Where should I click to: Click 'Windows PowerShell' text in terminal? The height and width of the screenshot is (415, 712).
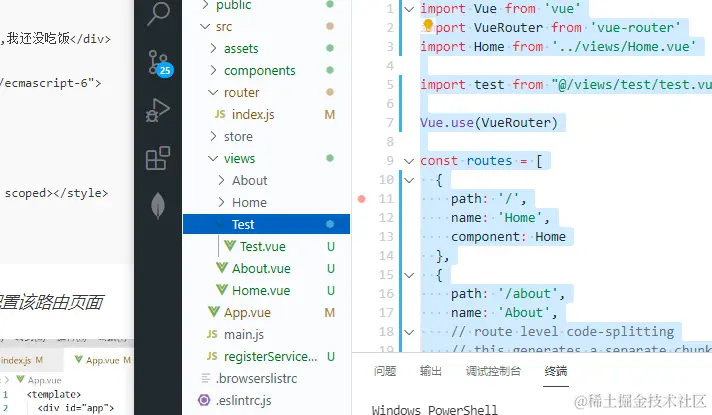click(435, 410)
